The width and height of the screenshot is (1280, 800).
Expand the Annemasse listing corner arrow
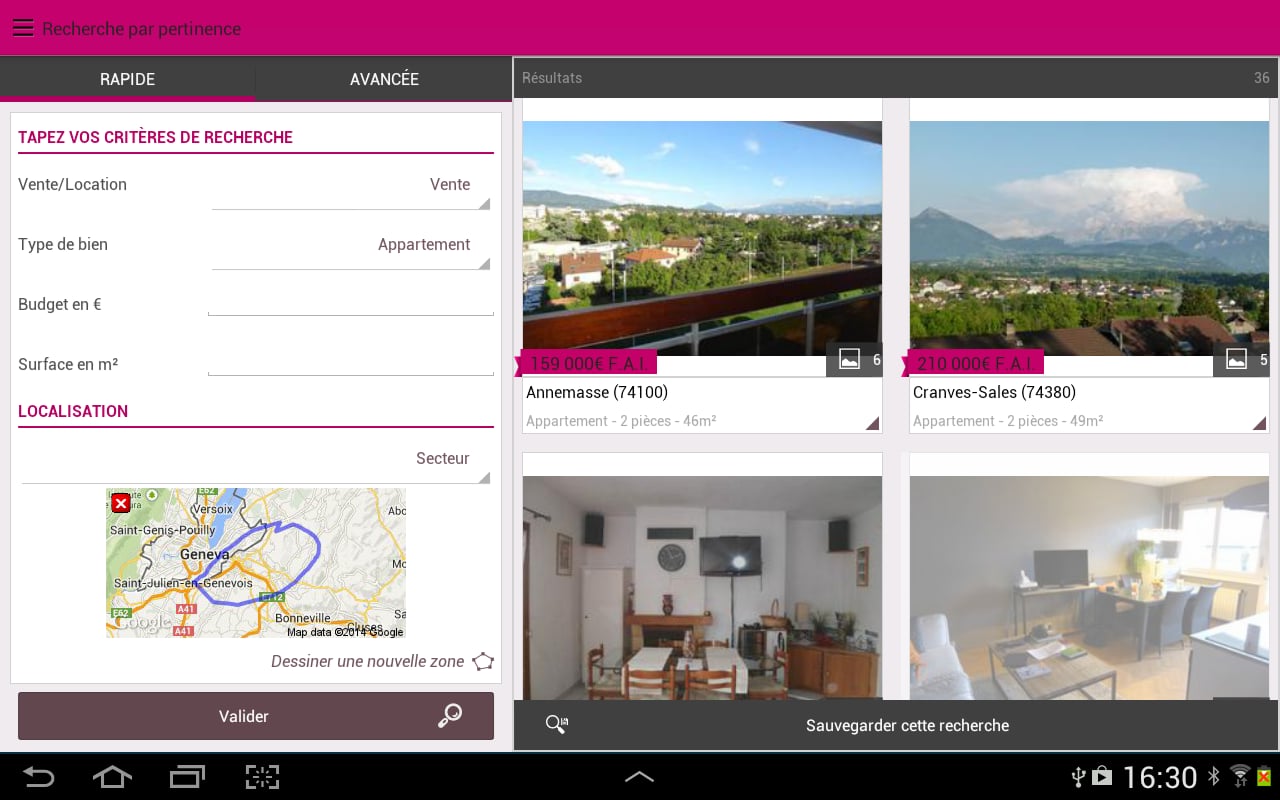[x=872, y=424]
